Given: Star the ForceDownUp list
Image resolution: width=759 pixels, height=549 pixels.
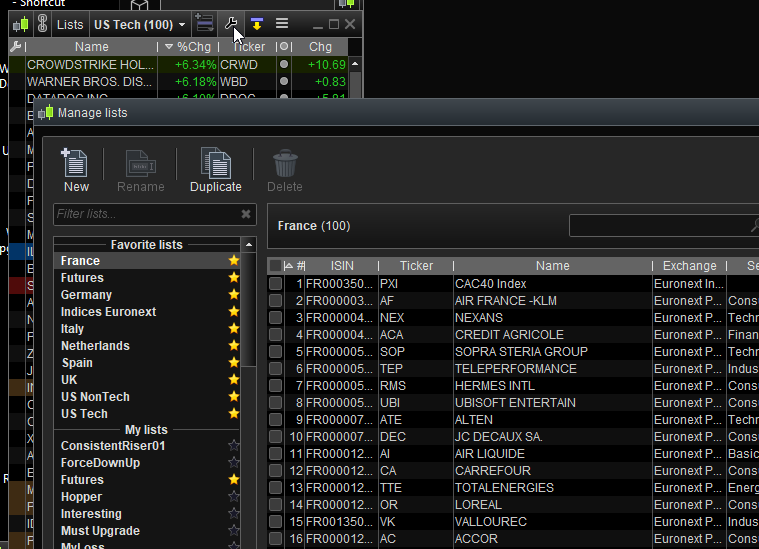Looking at the screenshot, I should point(234,462).
